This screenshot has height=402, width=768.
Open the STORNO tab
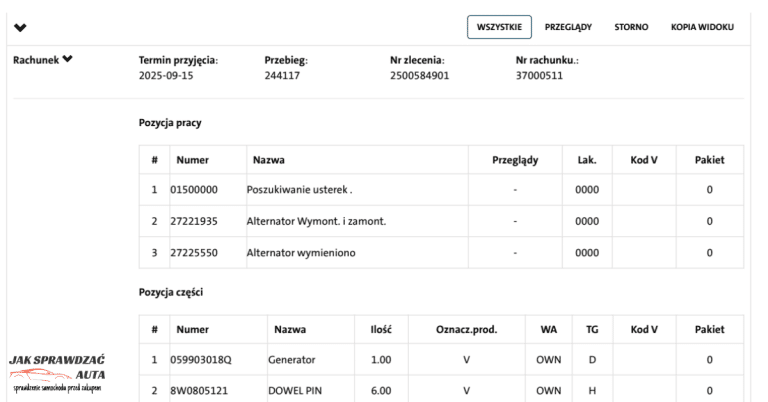point(631,27)
